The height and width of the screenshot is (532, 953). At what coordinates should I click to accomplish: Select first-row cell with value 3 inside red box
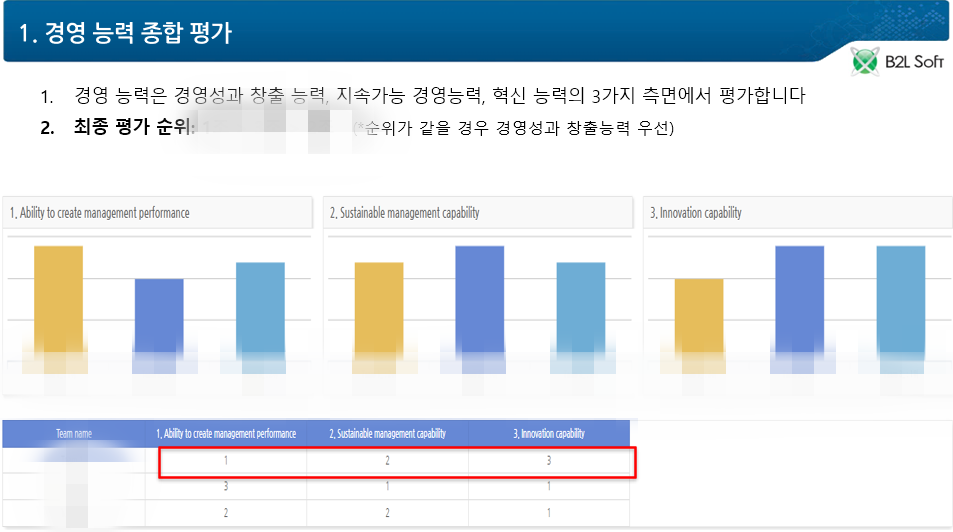click(x=548, y=461)
